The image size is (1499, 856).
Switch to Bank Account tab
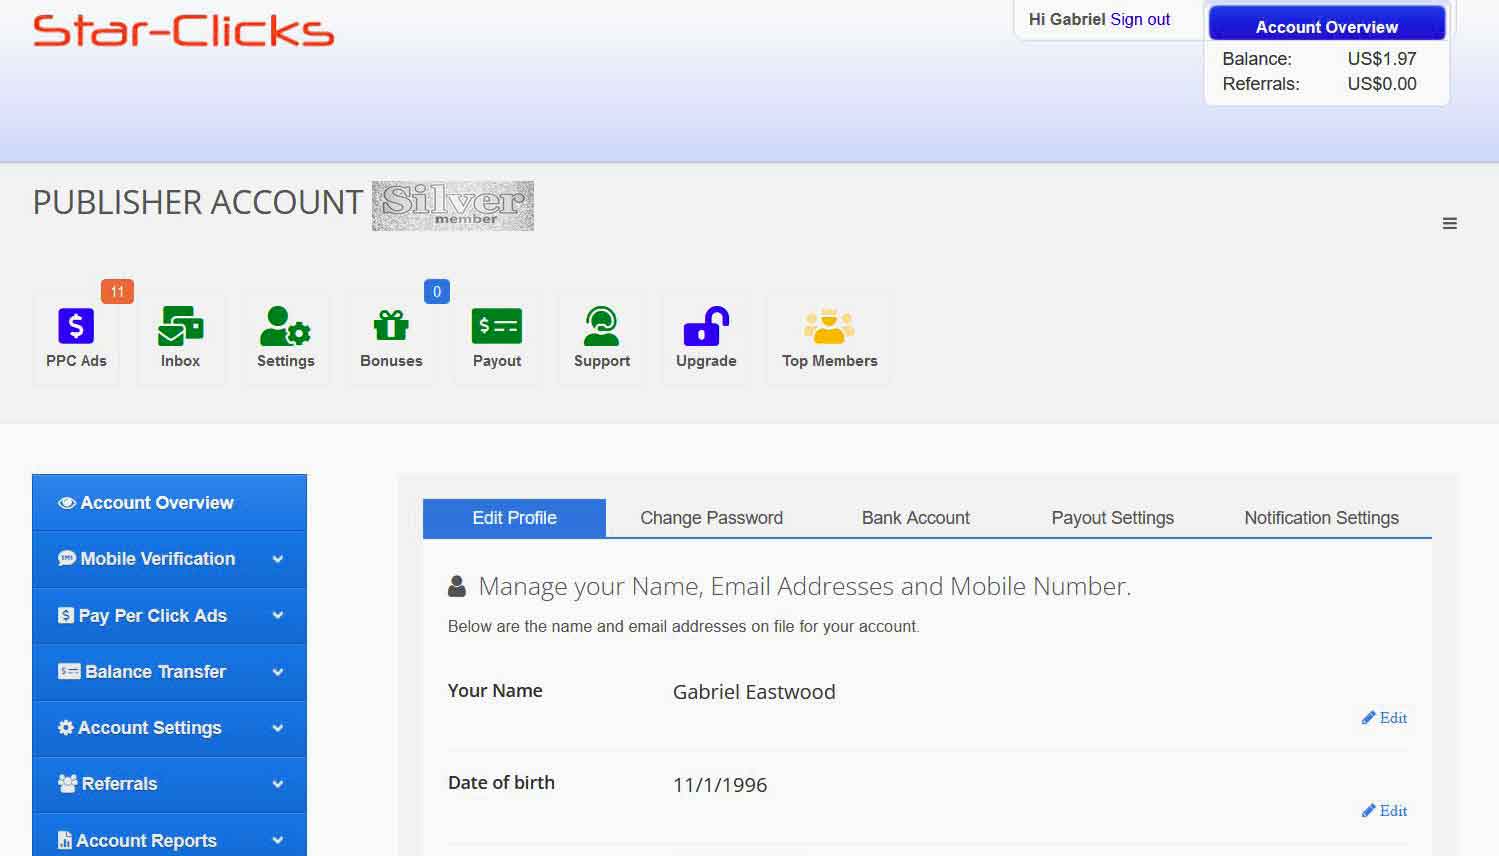tap(916, 518)
